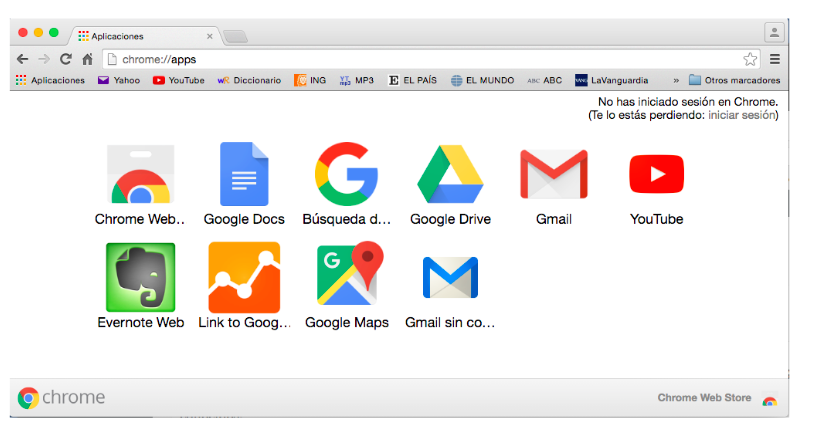837x427 pixels.
Task: Maximize the window with the green button
Action: click(54, 33)
